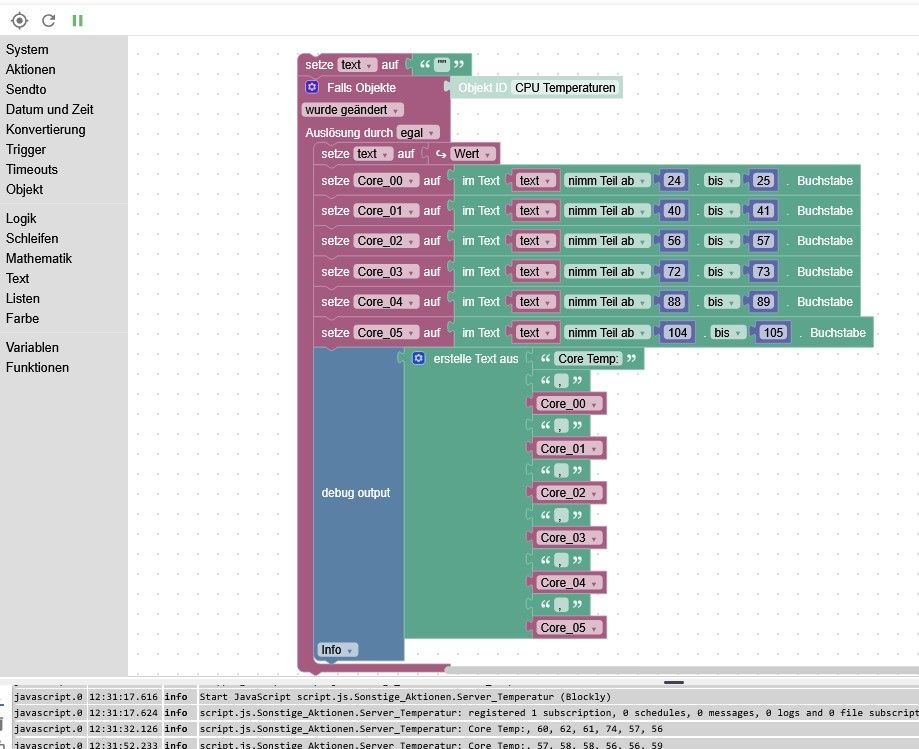The width and height of the screenshot is (919, 749).
Task: Open gear settings on Falls Objekte block
Action: (312, 87)
